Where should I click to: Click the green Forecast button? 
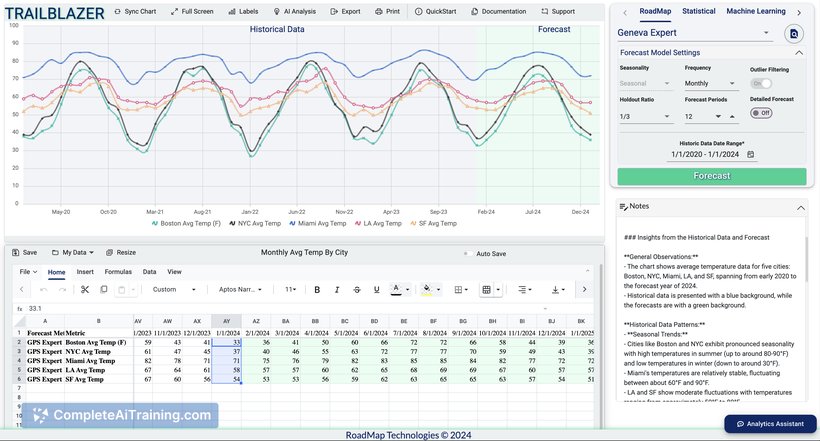click(x=712, y=176)
